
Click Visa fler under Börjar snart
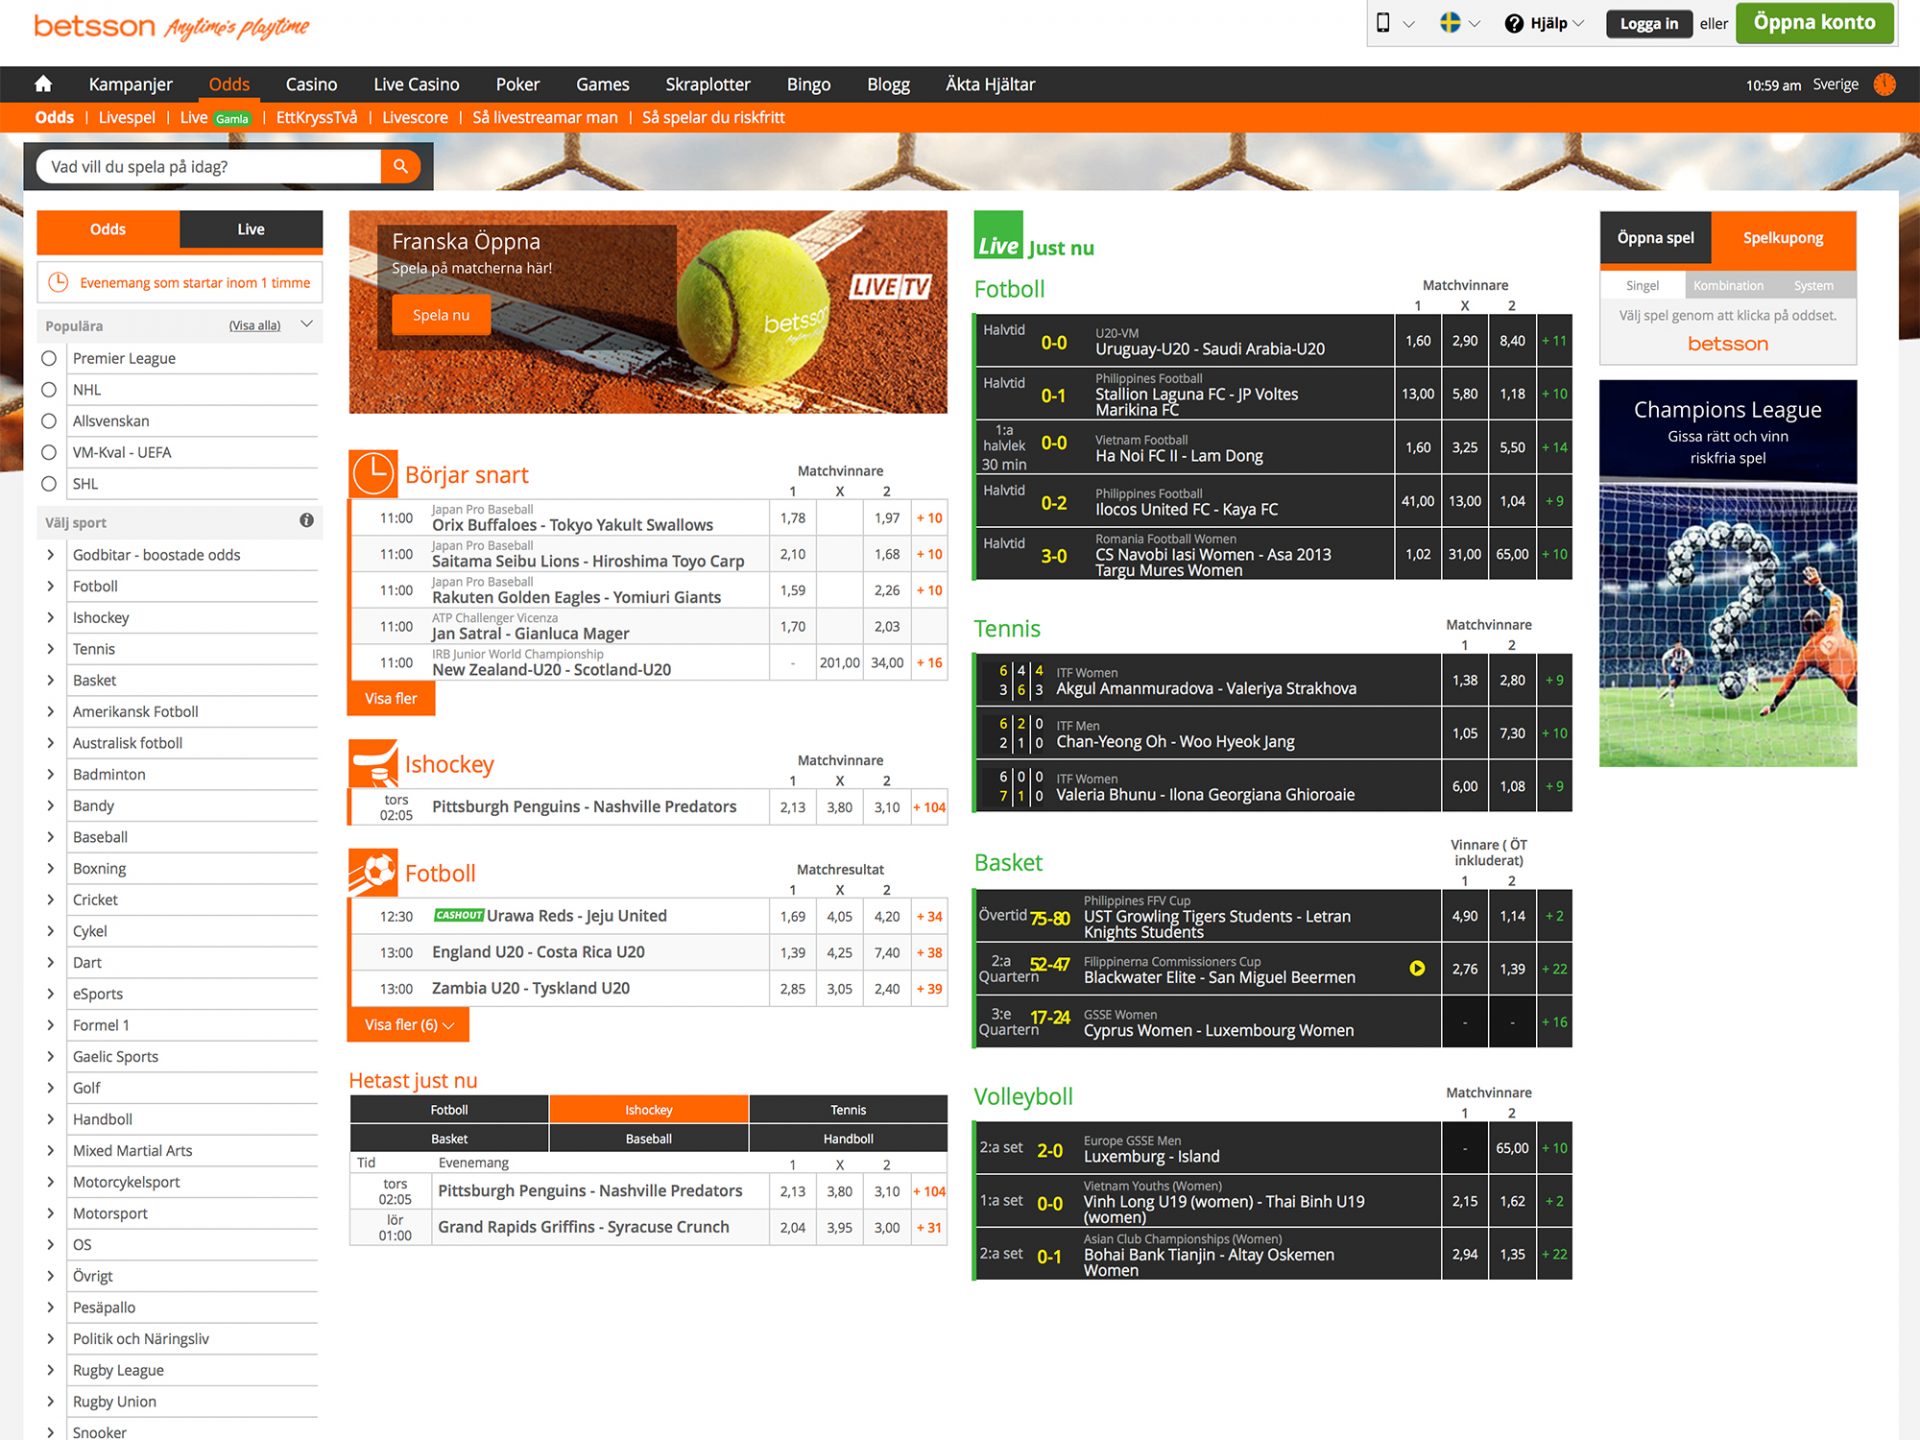pos(391,699)
